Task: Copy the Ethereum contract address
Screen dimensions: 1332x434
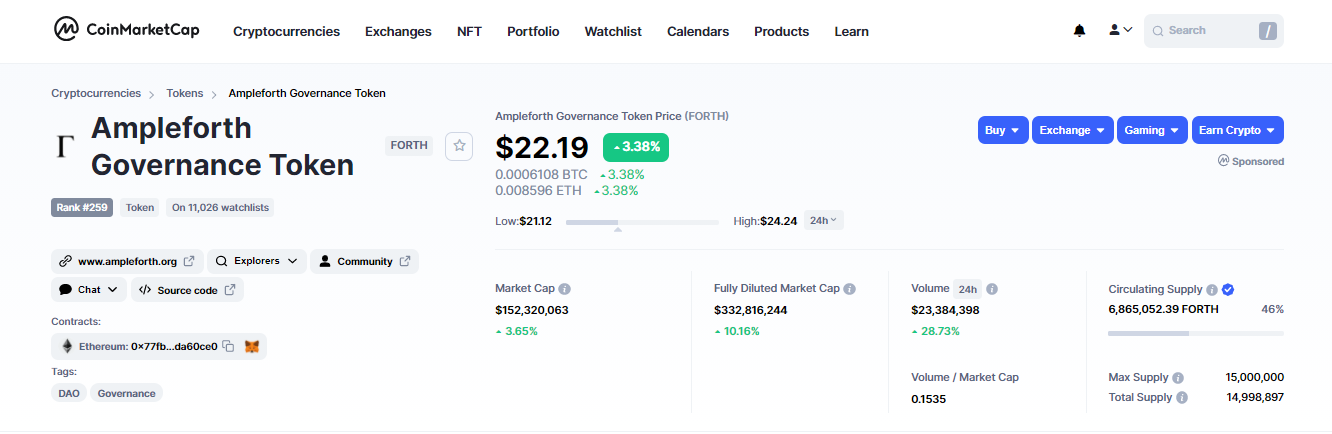Action: click(228, 346)
